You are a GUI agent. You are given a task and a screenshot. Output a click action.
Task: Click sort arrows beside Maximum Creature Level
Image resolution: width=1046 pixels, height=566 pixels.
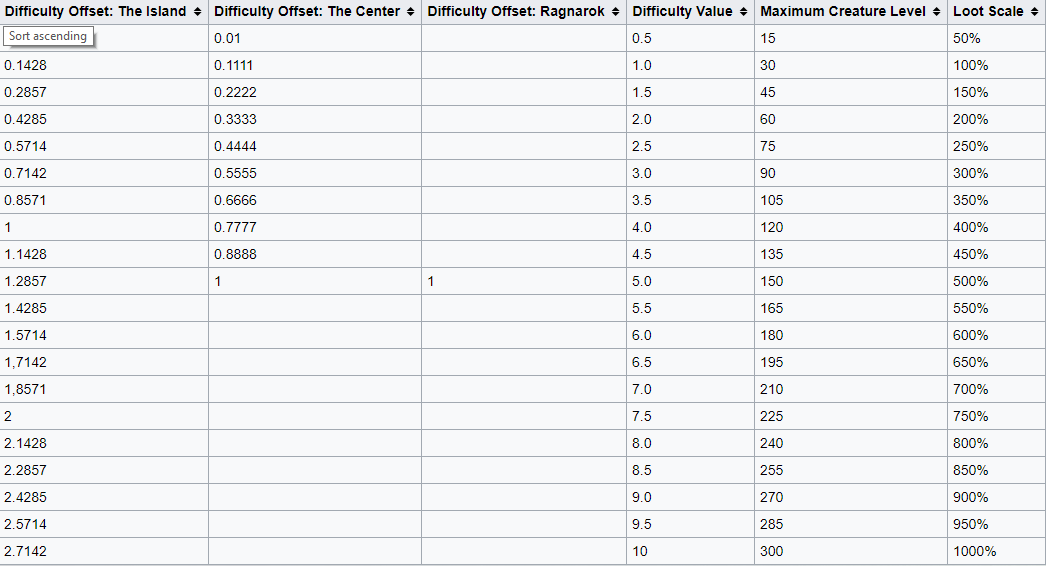936,12
